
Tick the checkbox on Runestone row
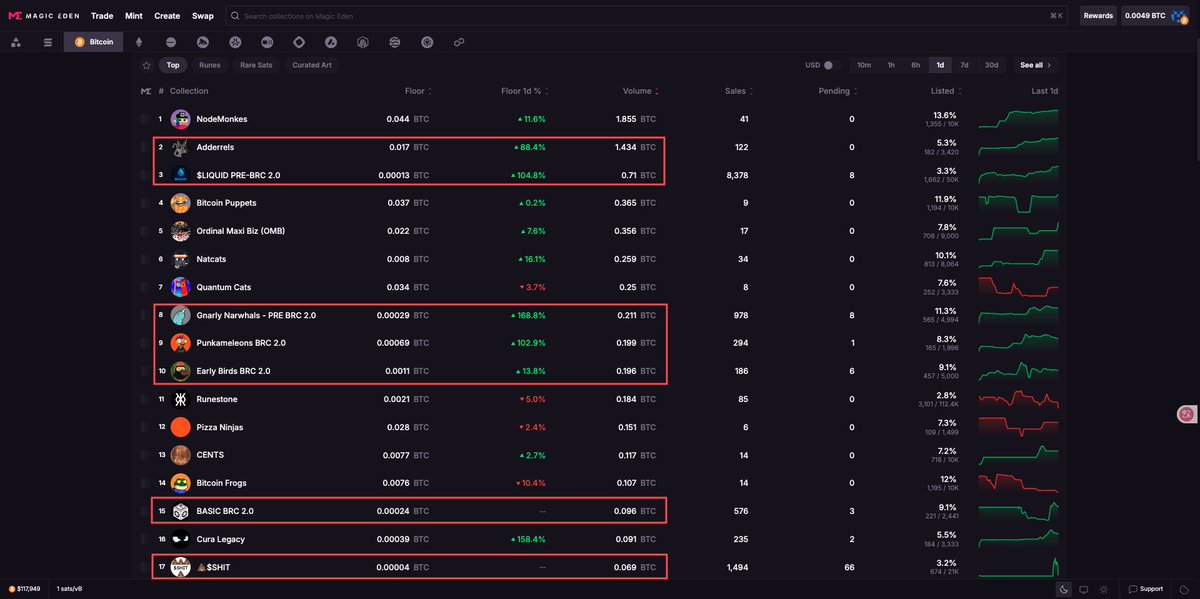coord(145,399)
